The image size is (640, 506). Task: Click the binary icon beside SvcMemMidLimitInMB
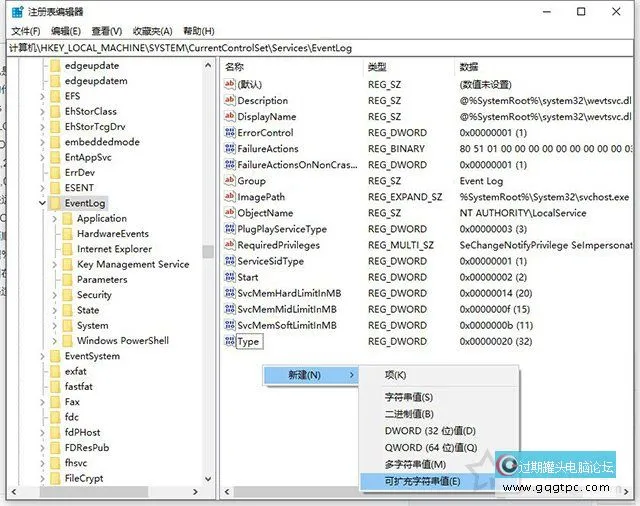pos(230,309)
